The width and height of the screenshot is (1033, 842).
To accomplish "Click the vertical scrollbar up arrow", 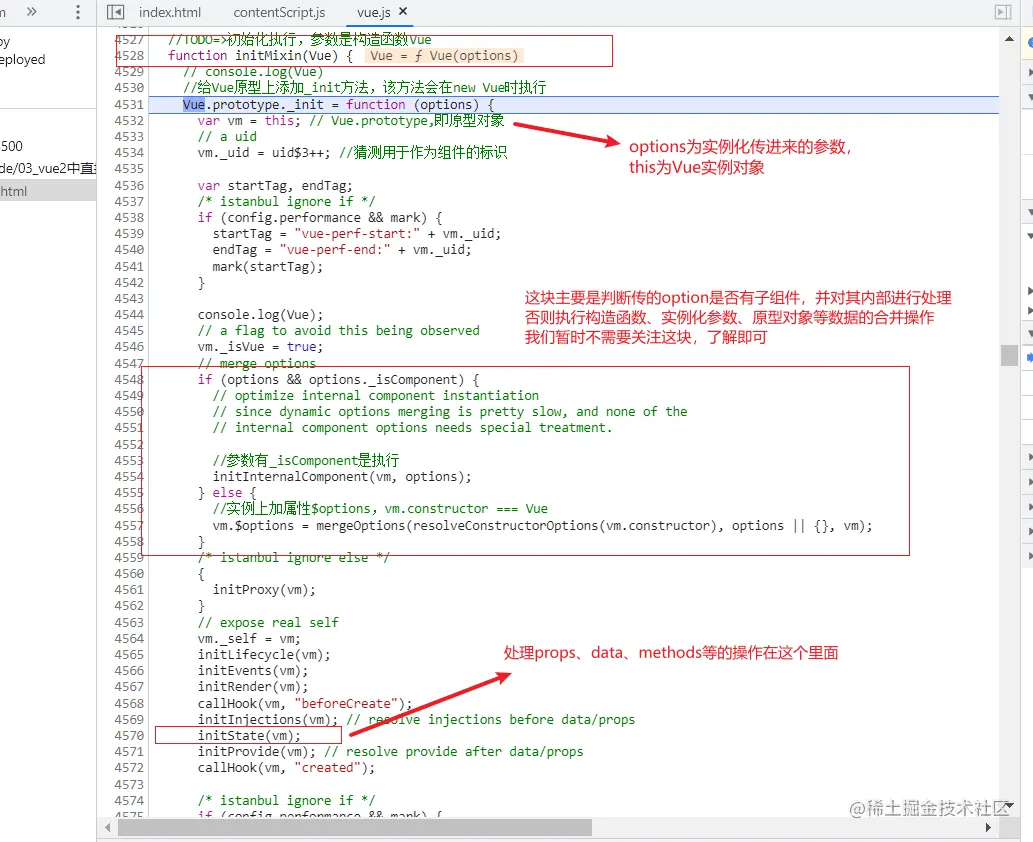I will tap(1009, 39).
